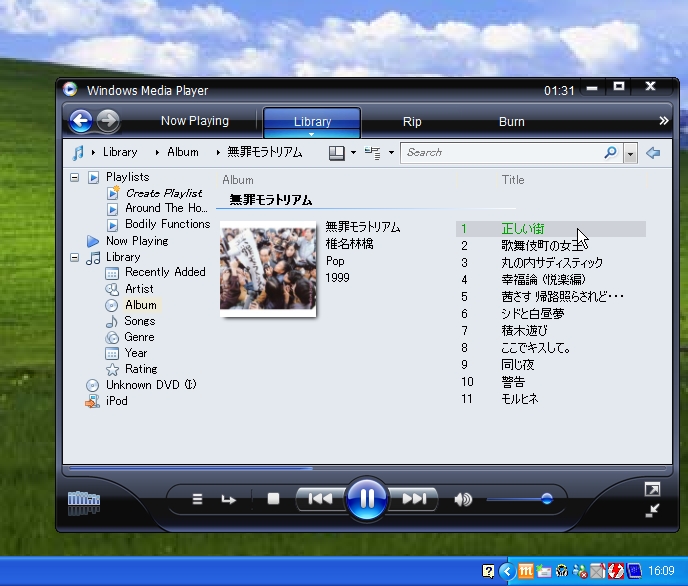
Task: Switch to full mode view icon
Action: pyautogui.click(x=652, y=489)
